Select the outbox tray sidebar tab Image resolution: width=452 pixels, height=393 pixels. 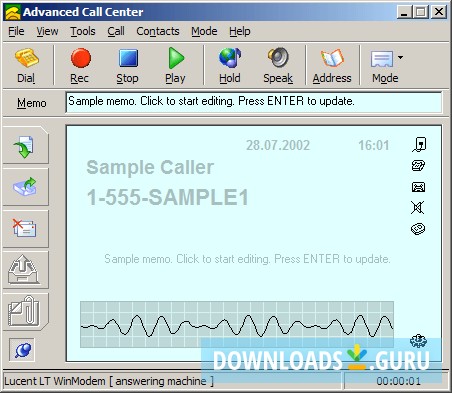(x=25, y=270)
